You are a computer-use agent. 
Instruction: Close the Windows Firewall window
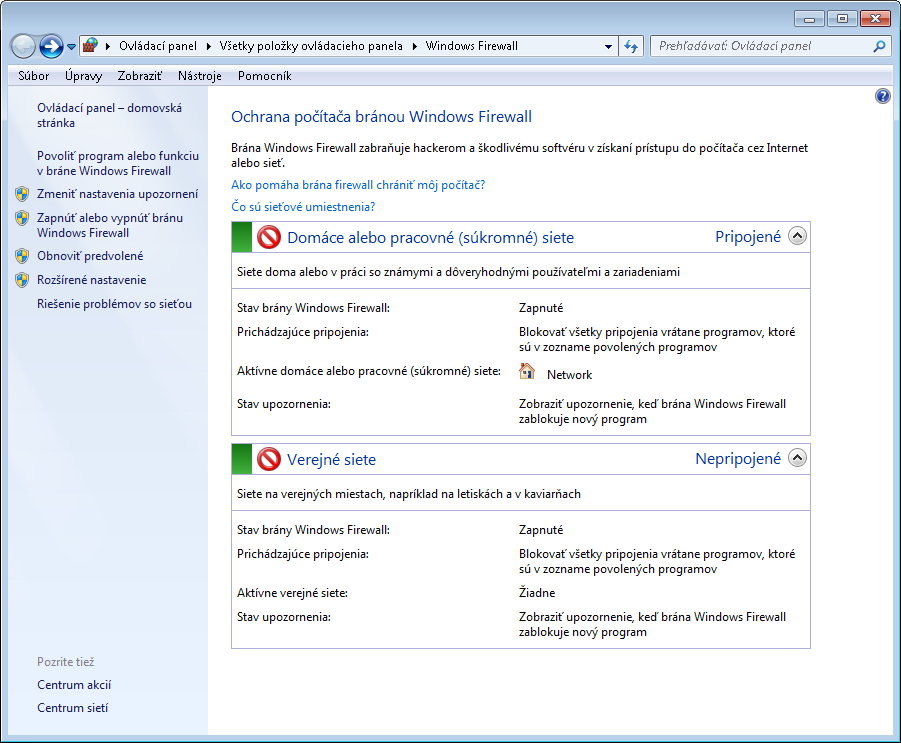pos(875,19)
